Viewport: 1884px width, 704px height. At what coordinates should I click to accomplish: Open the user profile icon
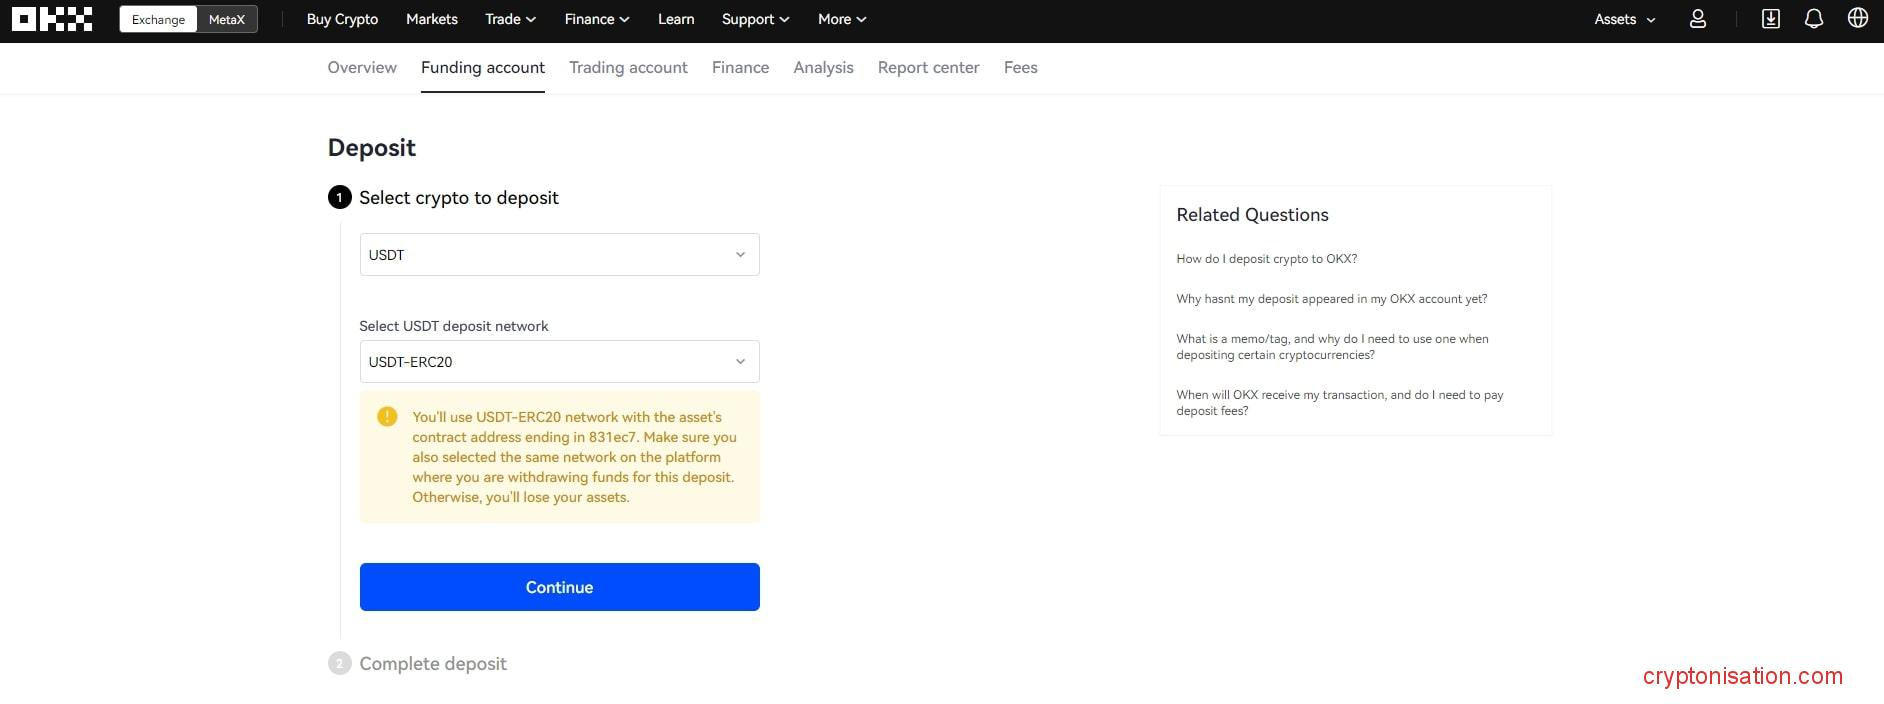pyautogui.click(x=1697, y=19)
